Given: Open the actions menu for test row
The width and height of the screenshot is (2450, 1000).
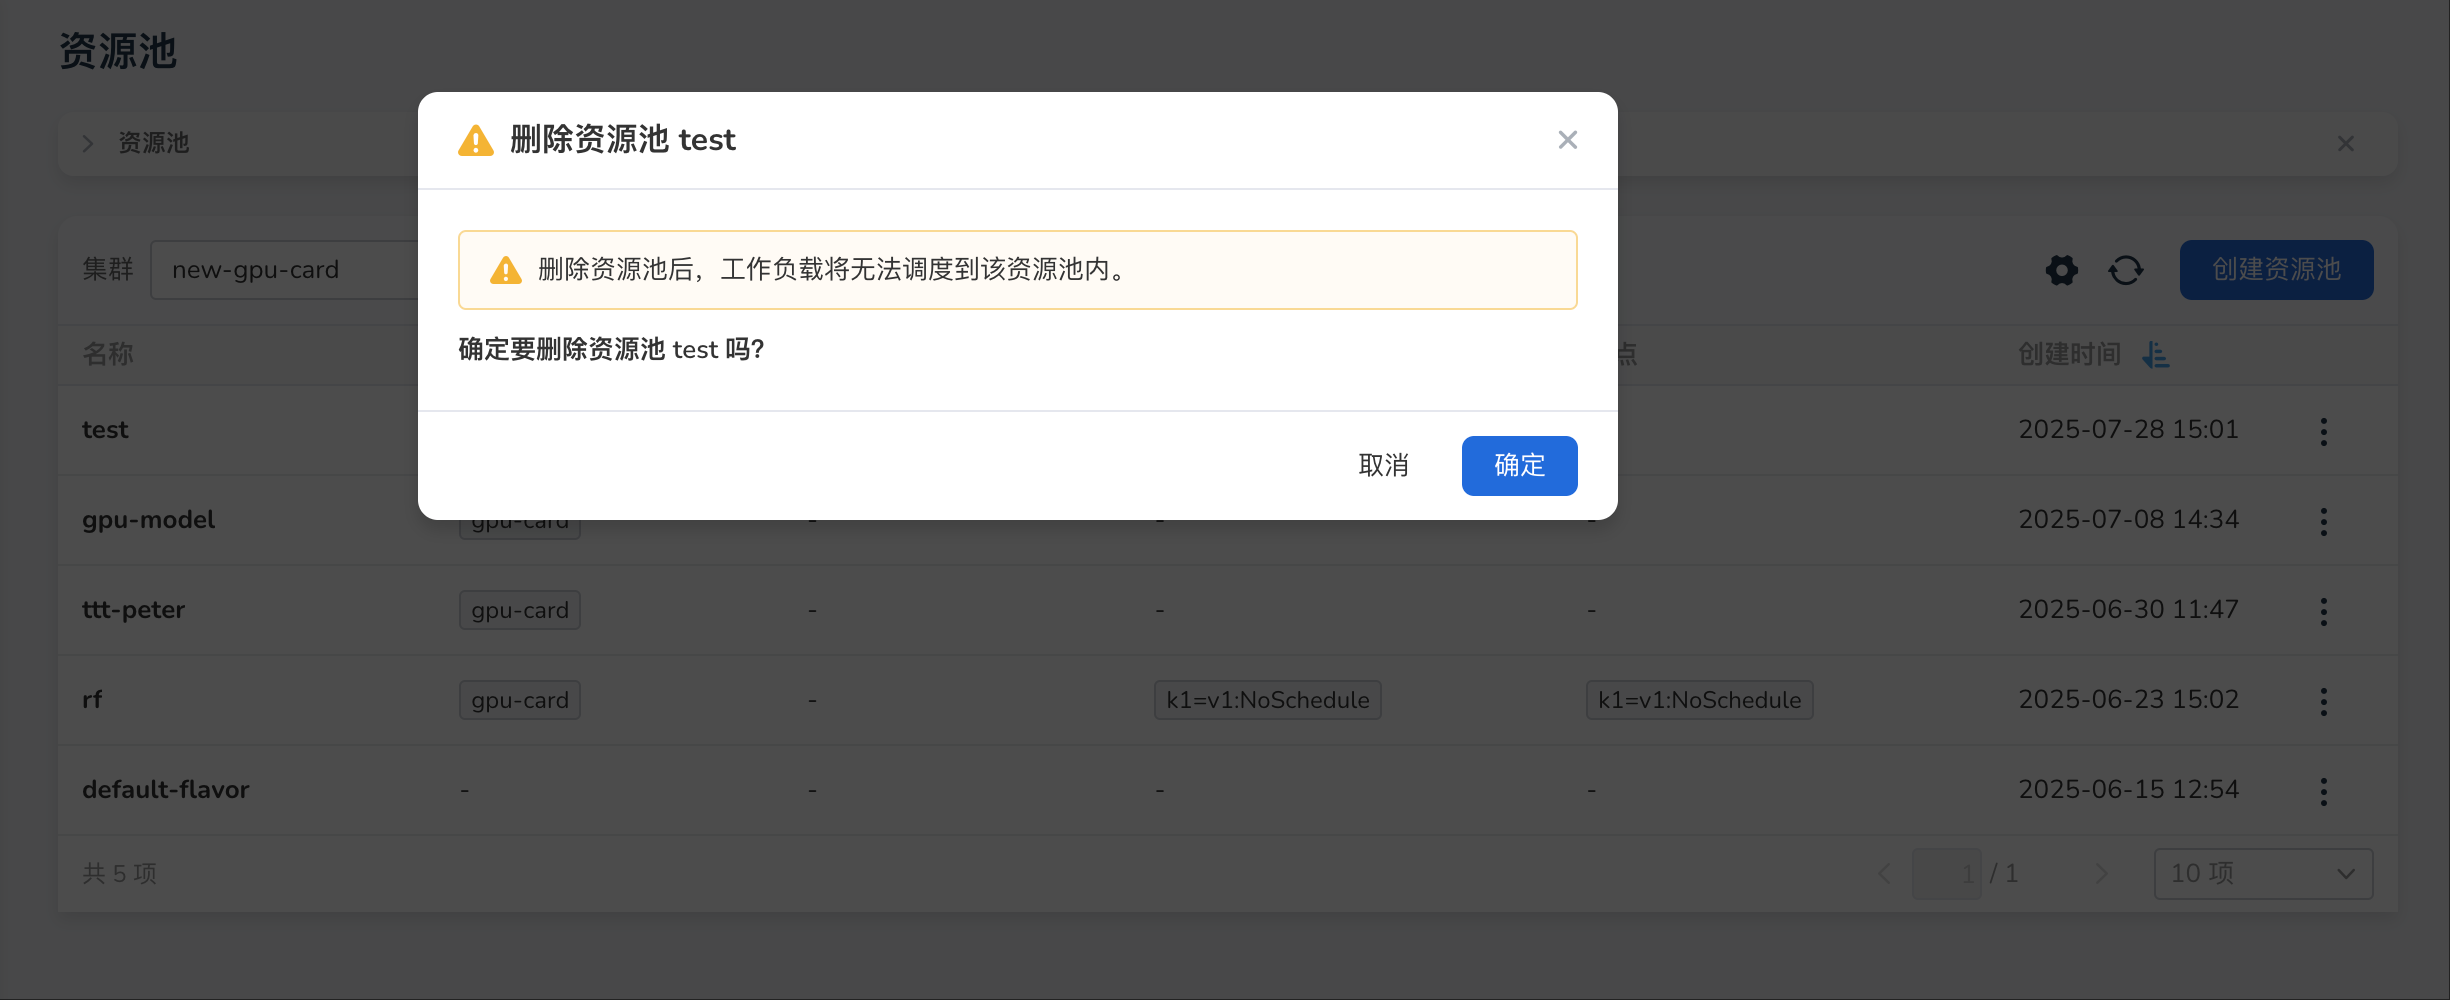Looking at the screenshot, I should [2323, 431].
